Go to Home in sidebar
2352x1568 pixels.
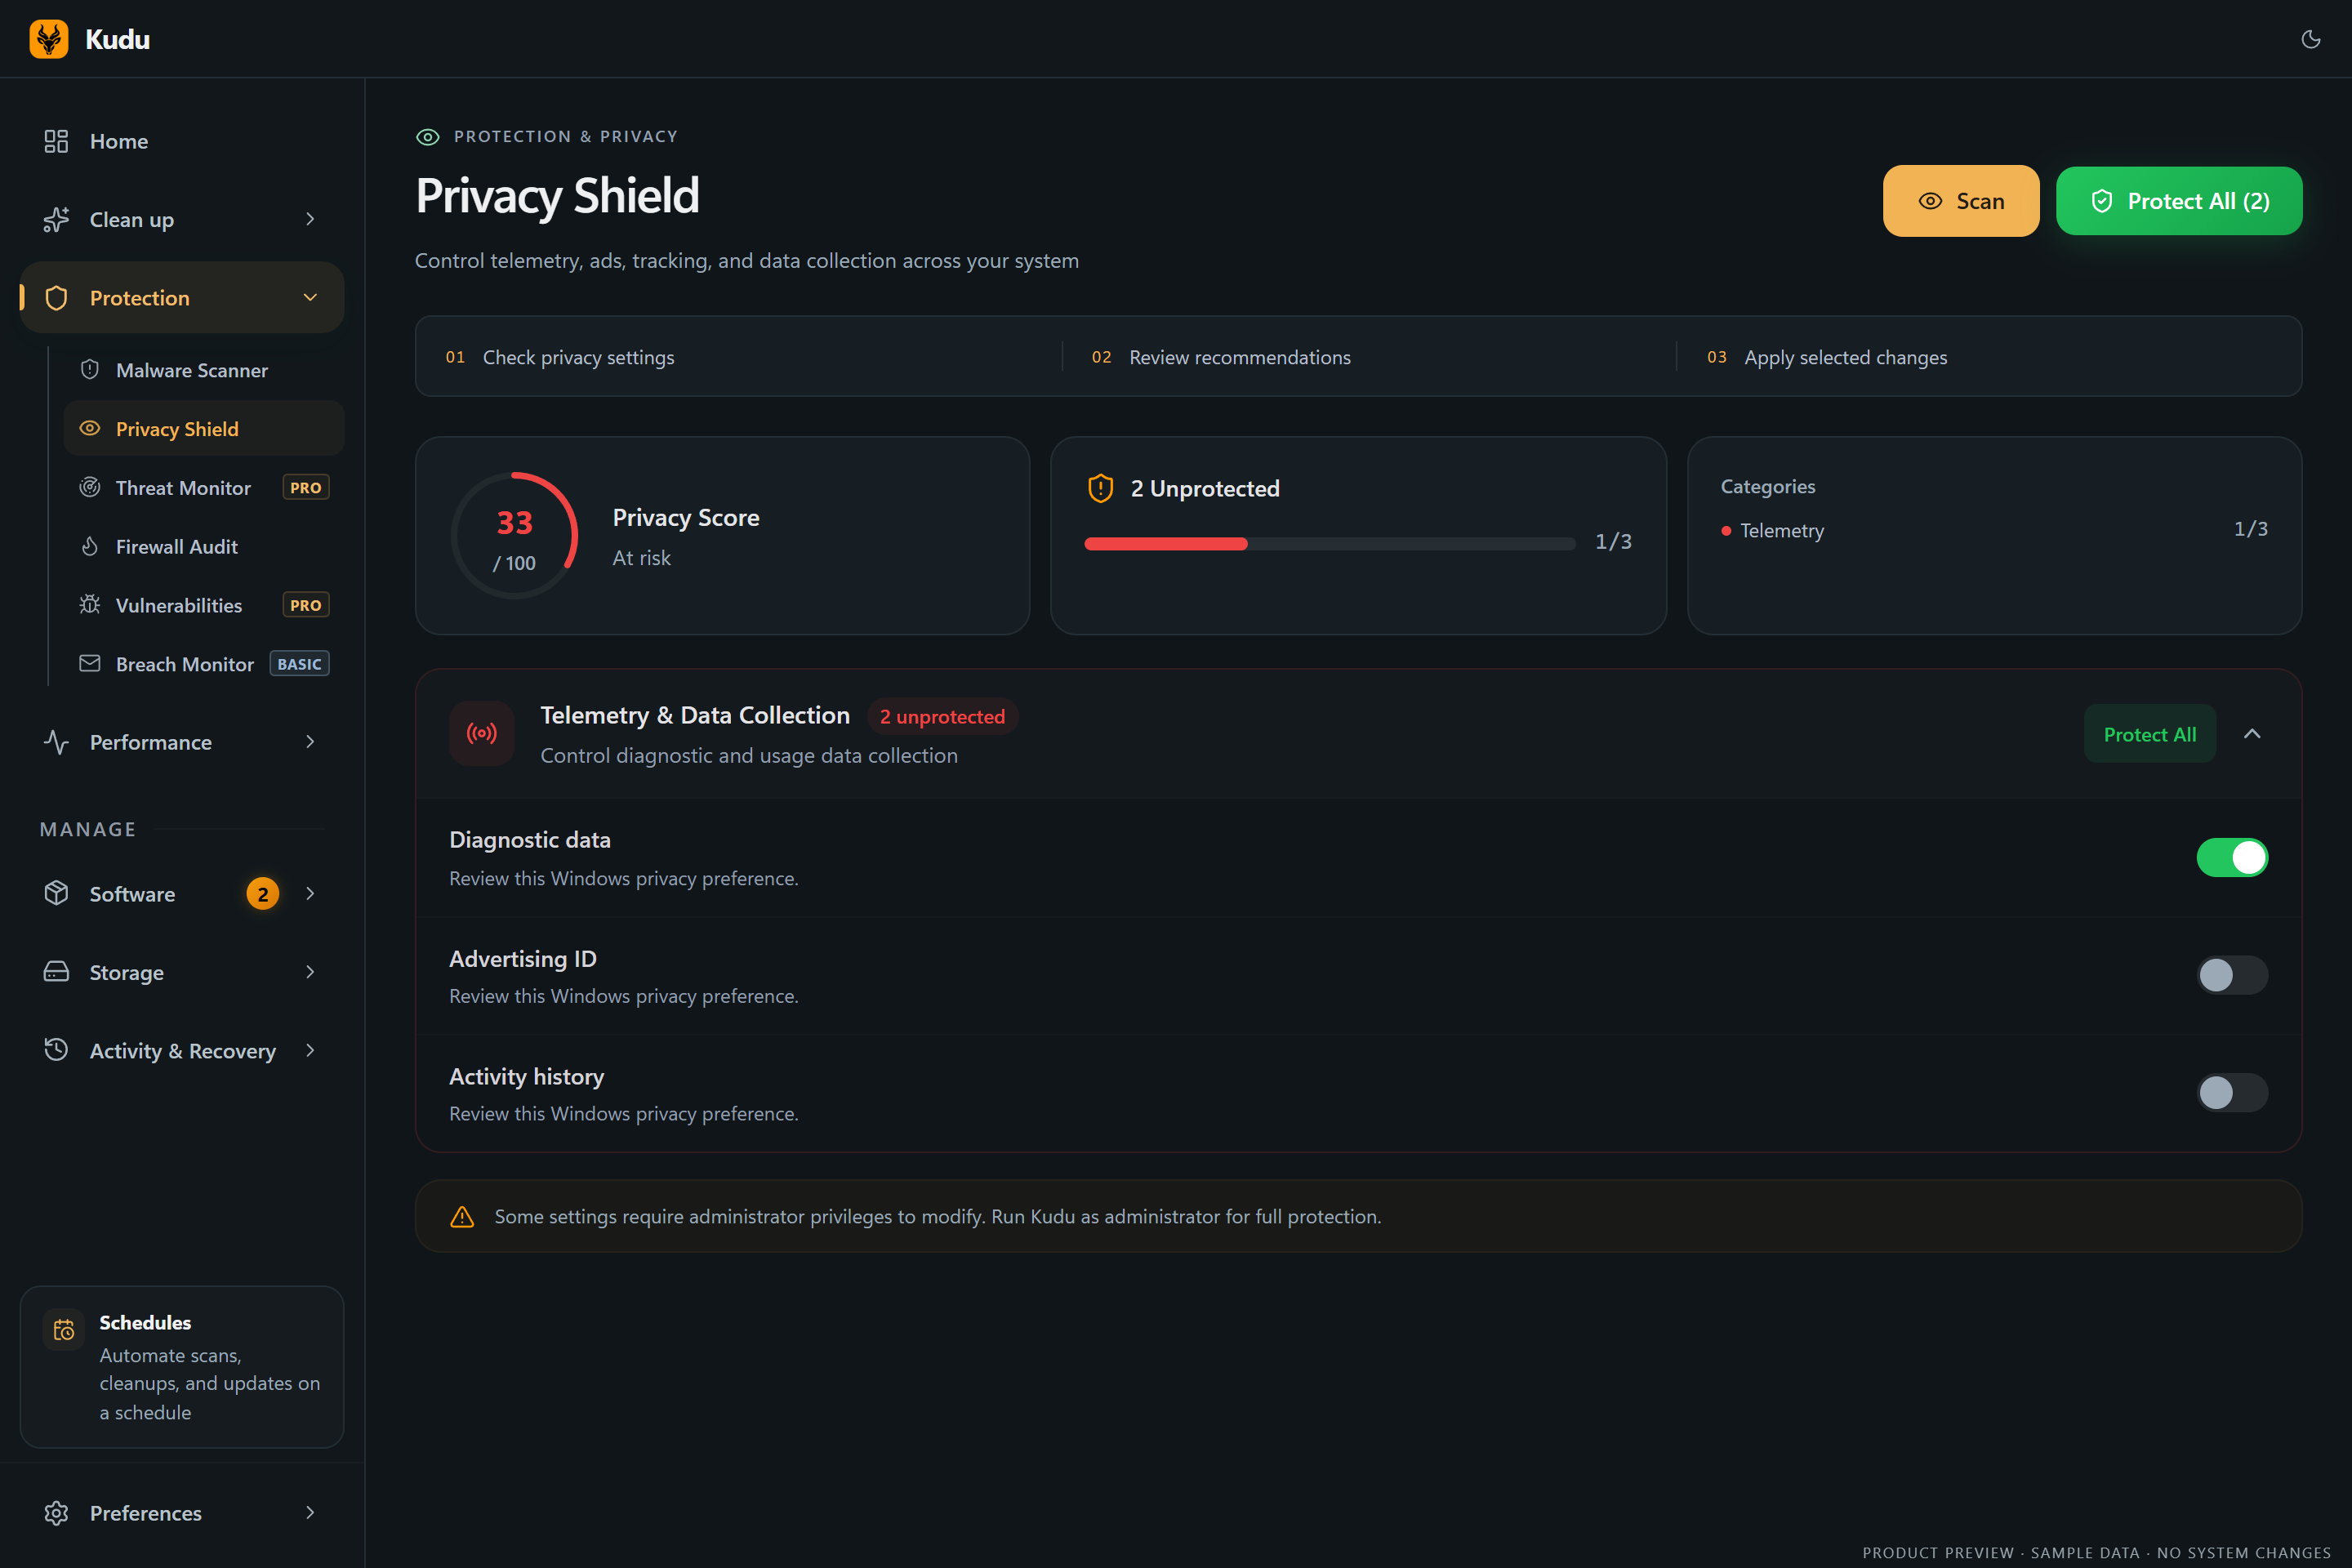182,141
